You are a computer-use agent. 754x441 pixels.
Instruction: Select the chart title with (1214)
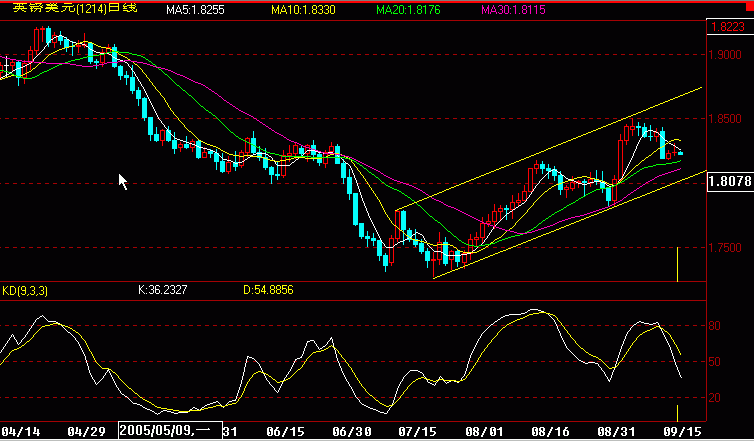tap(75, 7)
